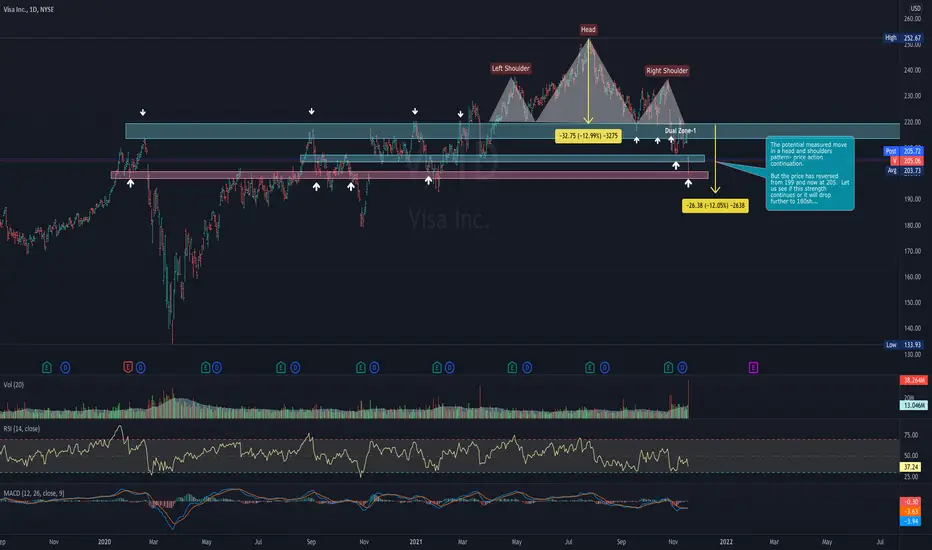932x550 pixels.
Task: Select the Right Shoulder label
Action: pyautogui.click(x=667, y=71)
